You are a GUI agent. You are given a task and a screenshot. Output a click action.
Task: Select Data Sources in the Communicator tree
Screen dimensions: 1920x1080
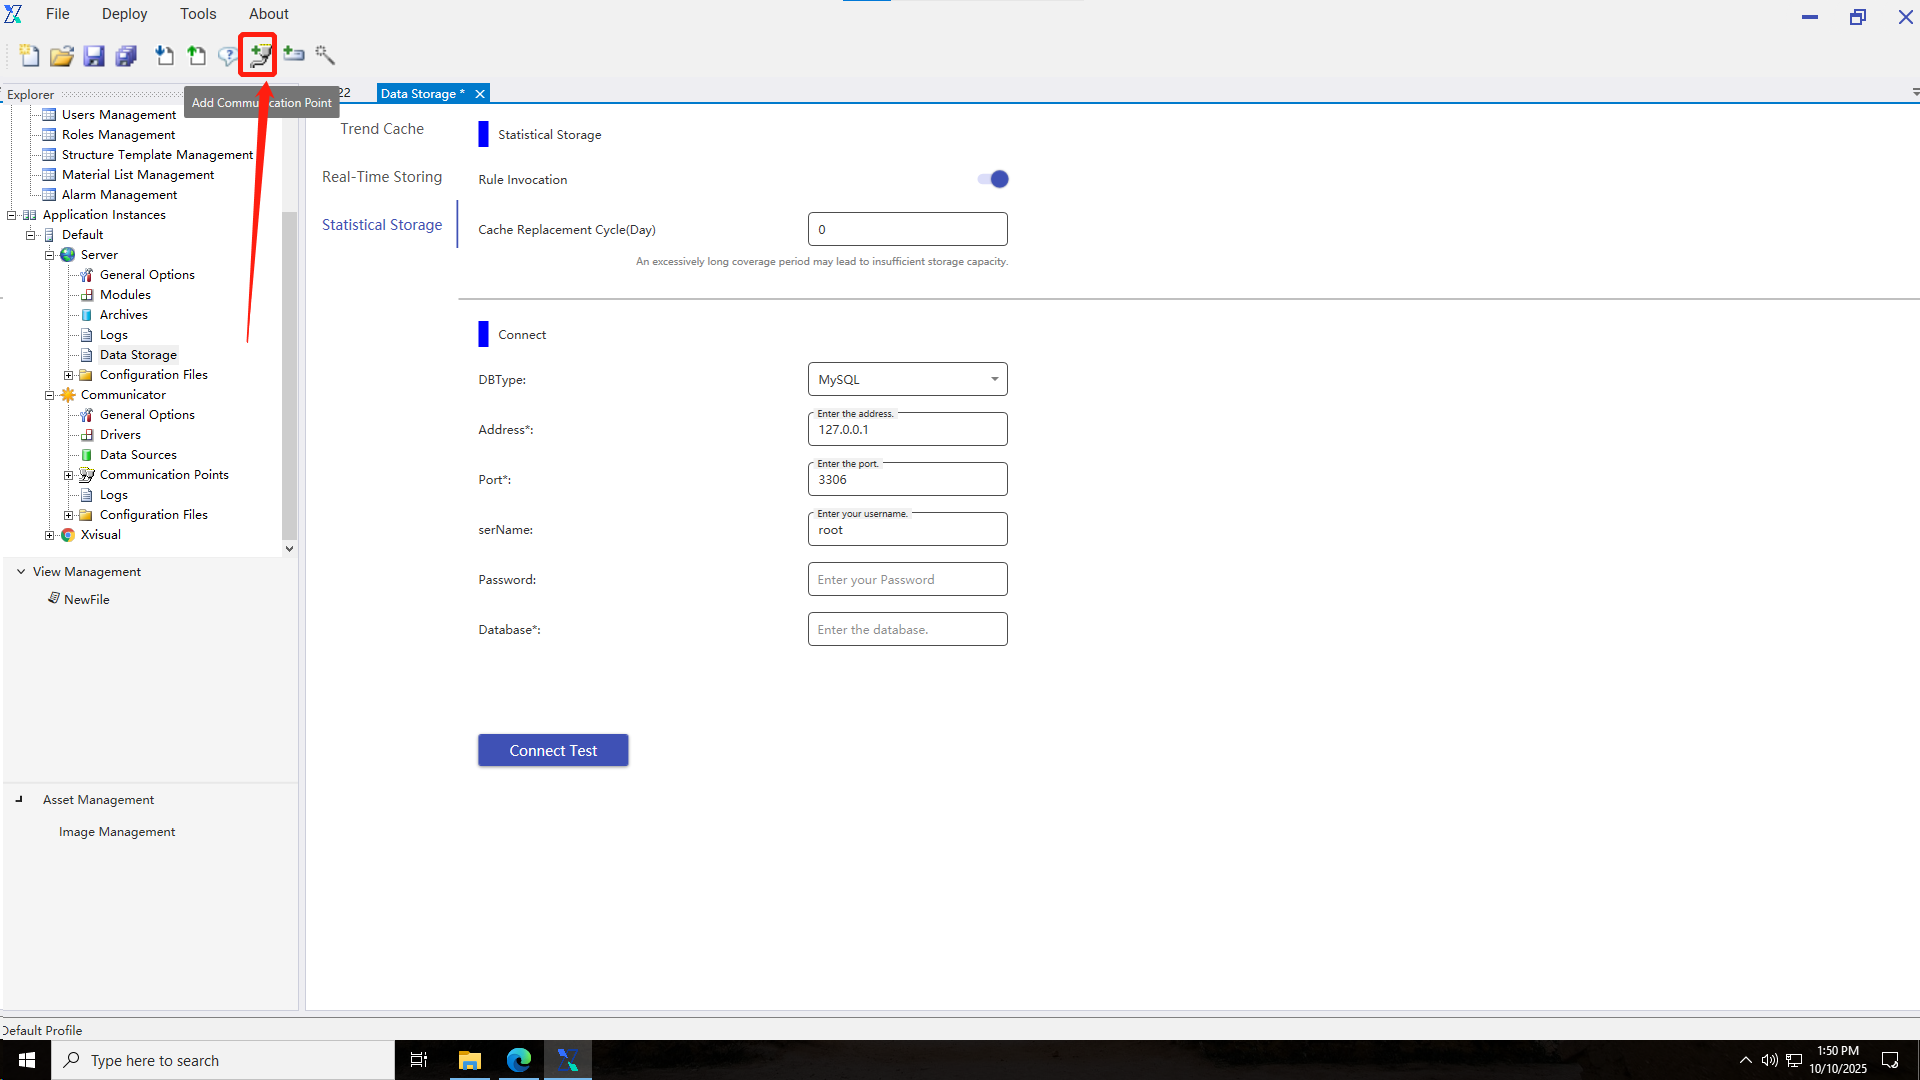click(138, 455)
